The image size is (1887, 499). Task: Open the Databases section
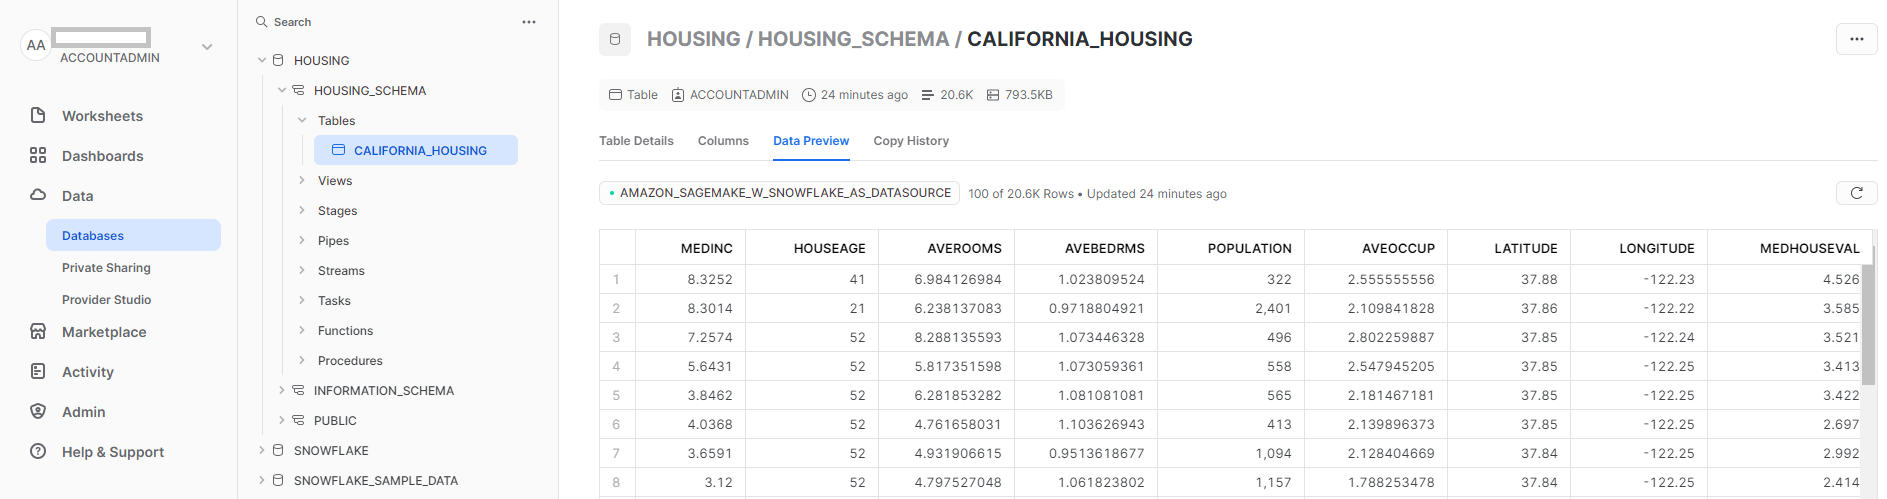(x=133, y=235)
